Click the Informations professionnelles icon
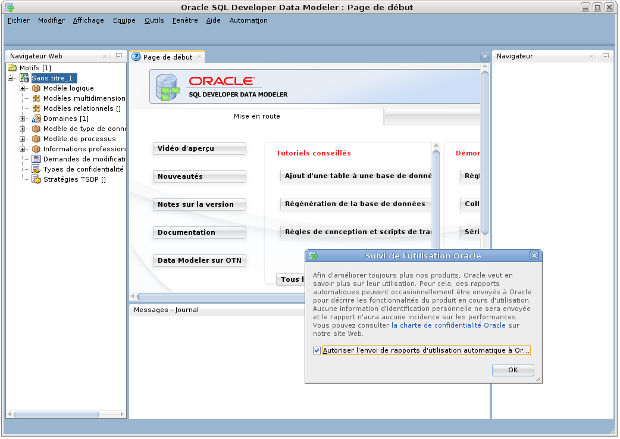Image resolution: width=620 pixels, height=439 pixels. tap(36, 149)
